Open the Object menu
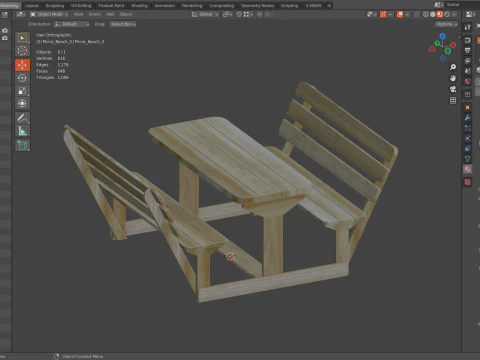The image size is (480, 360). (126, 14)
